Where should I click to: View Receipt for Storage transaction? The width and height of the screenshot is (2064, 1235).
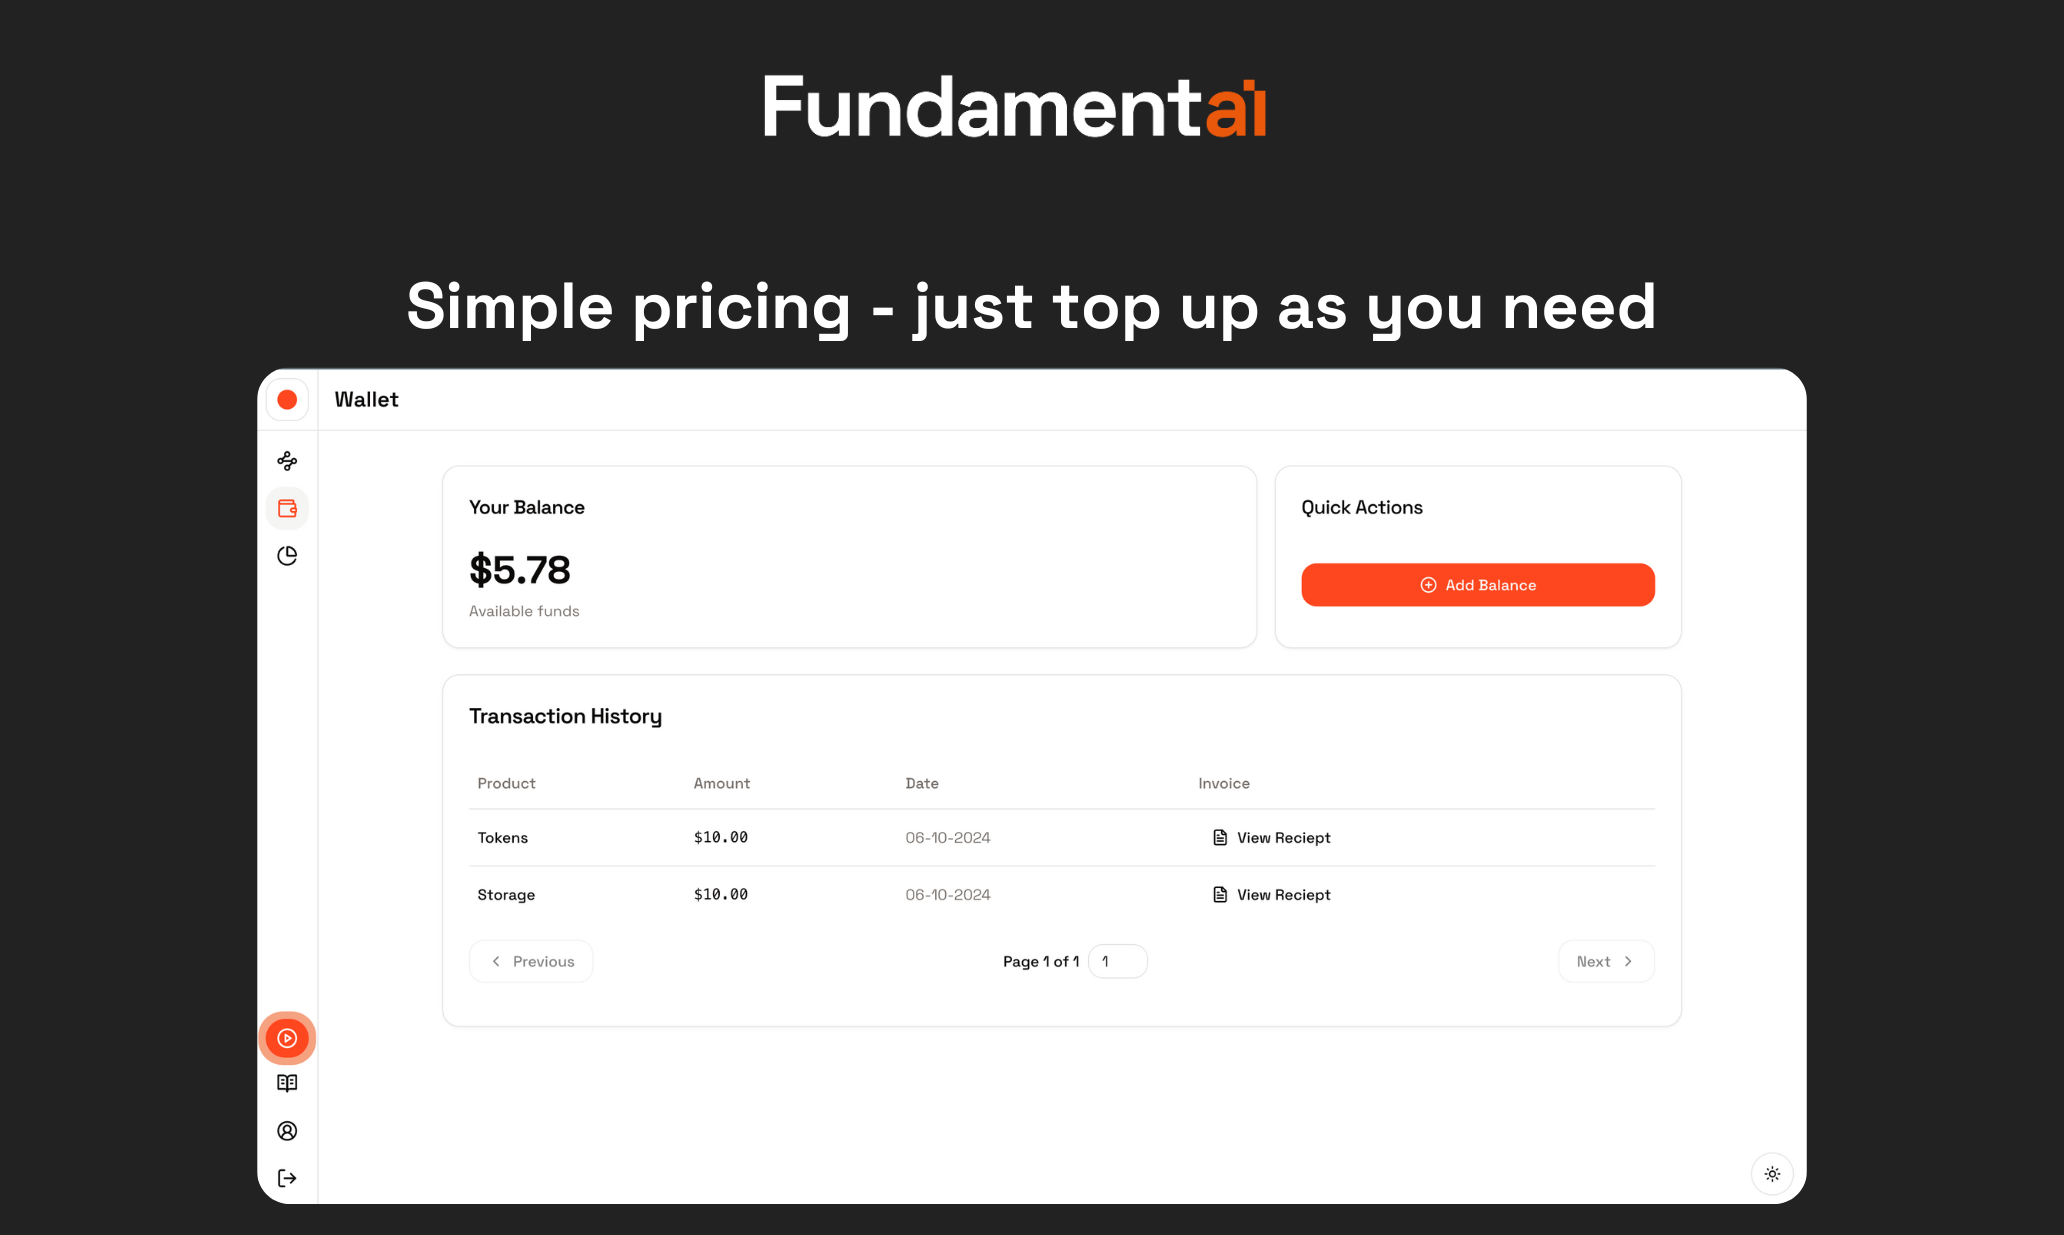(1272, 895)
